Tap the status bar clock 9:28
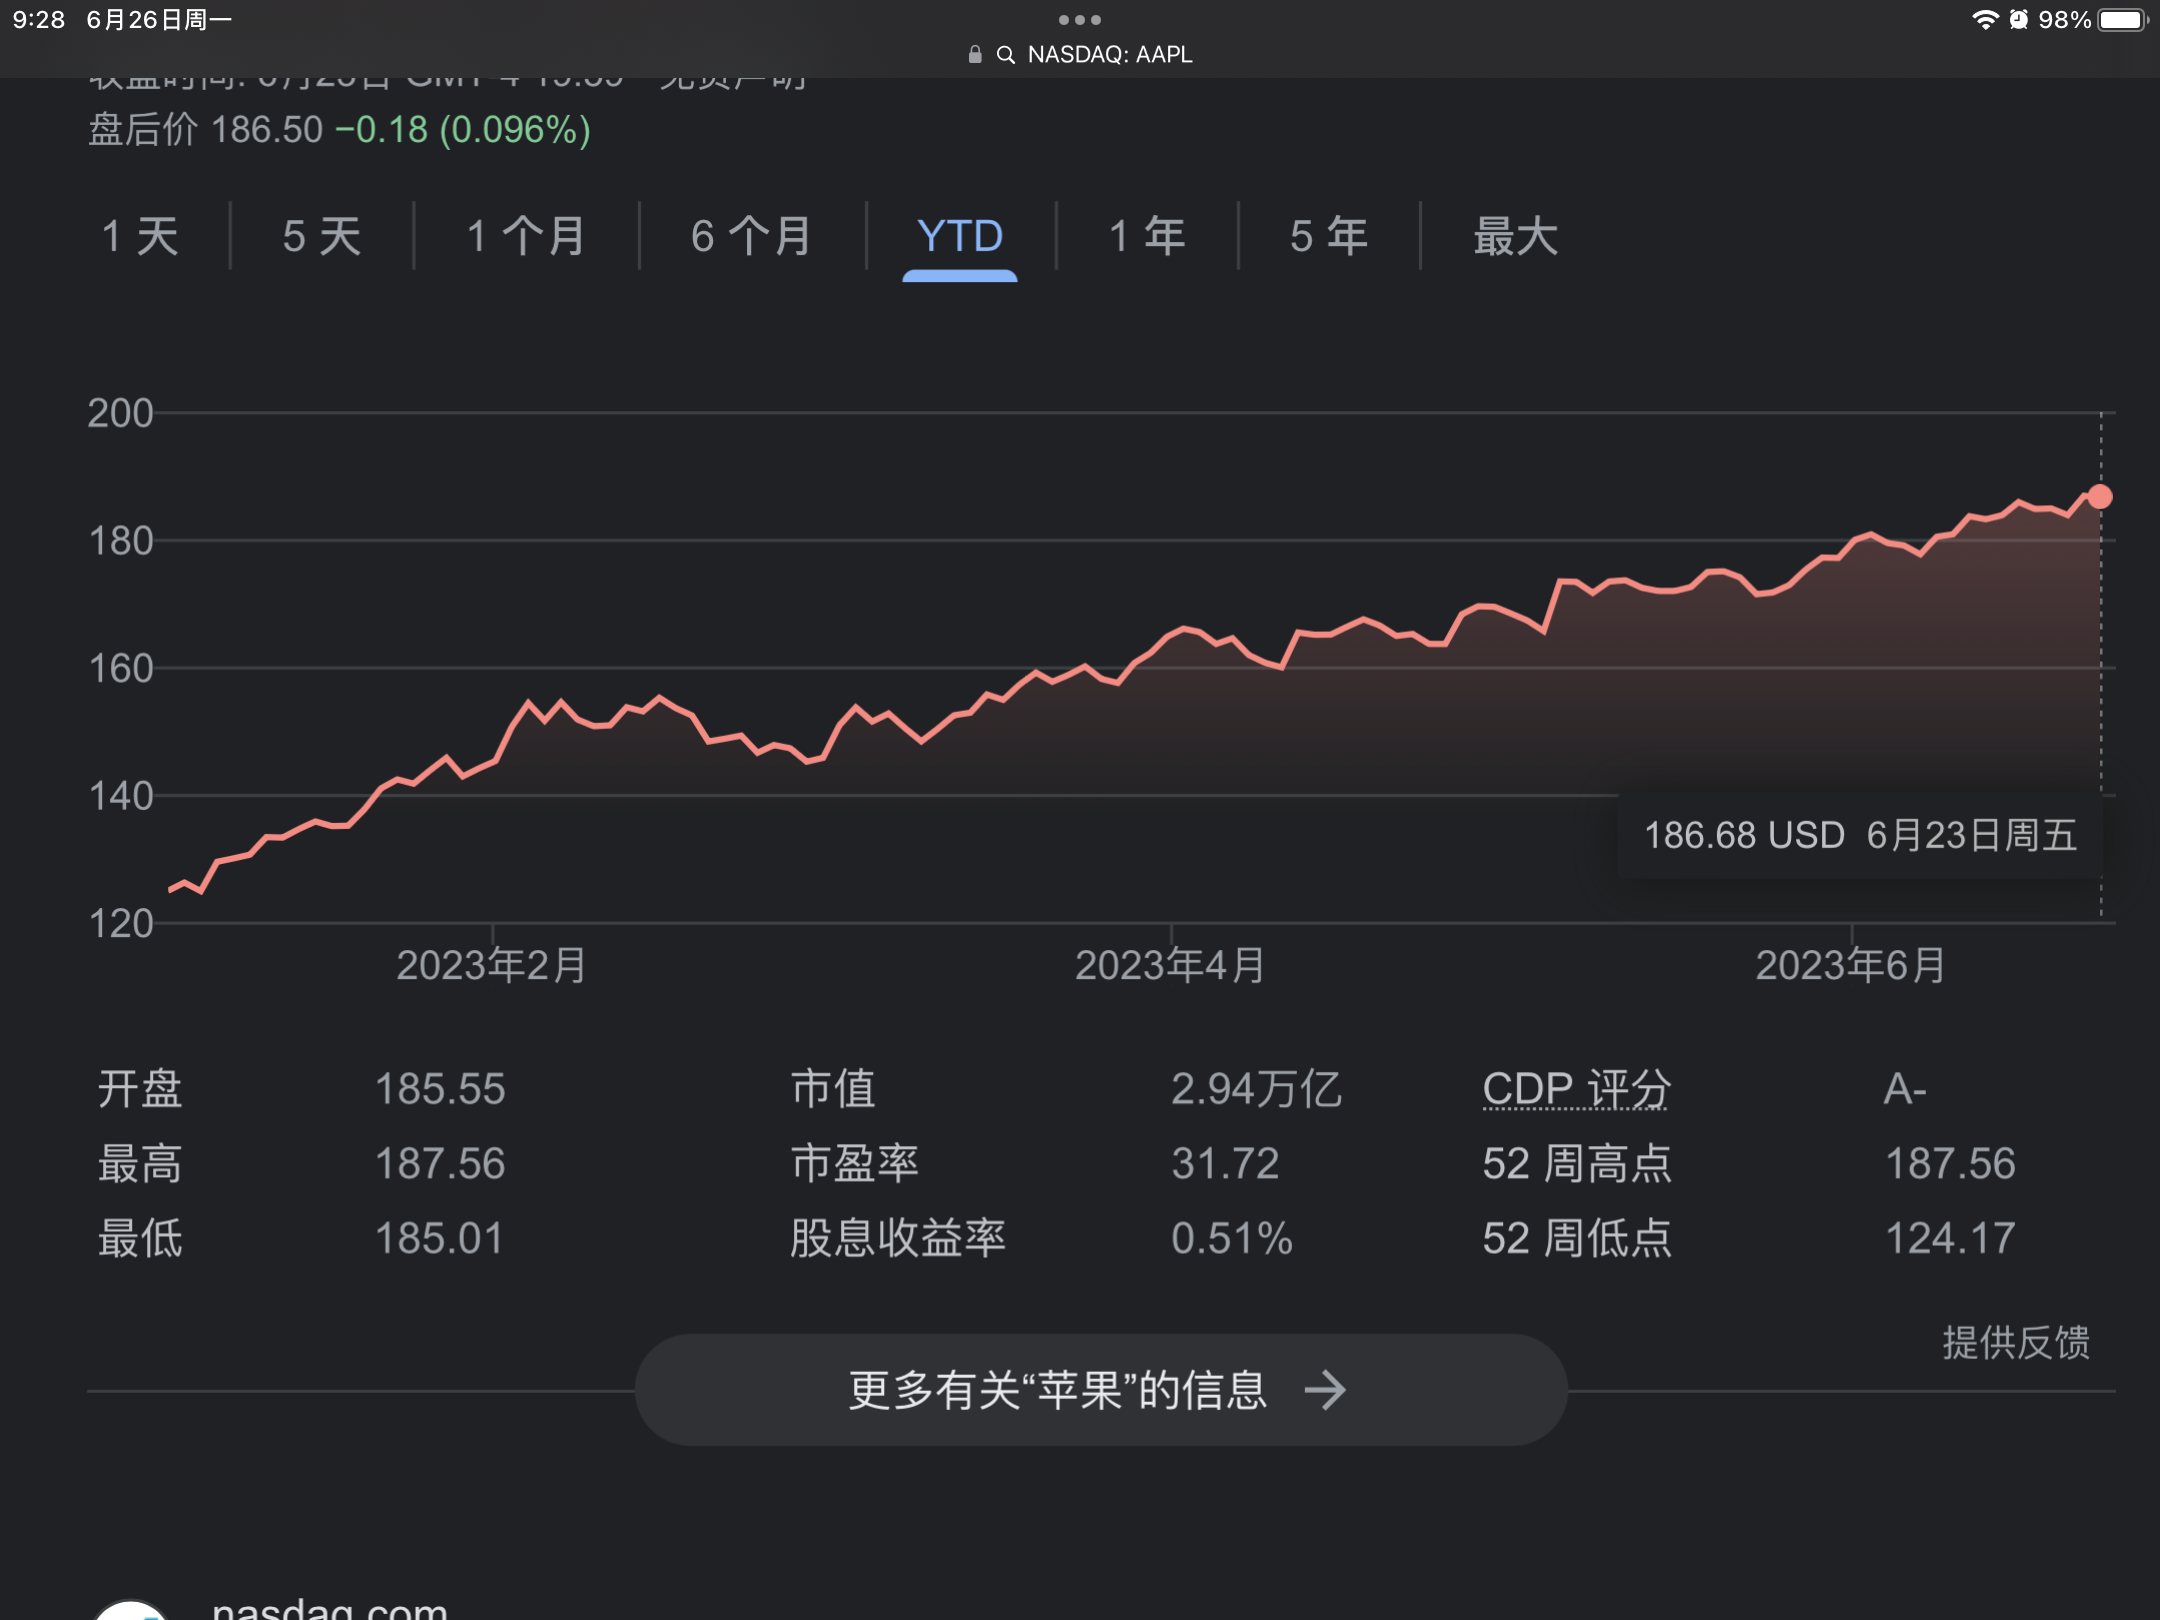The width and height of the screenshot is (2160, 1620). coord(39,20)
